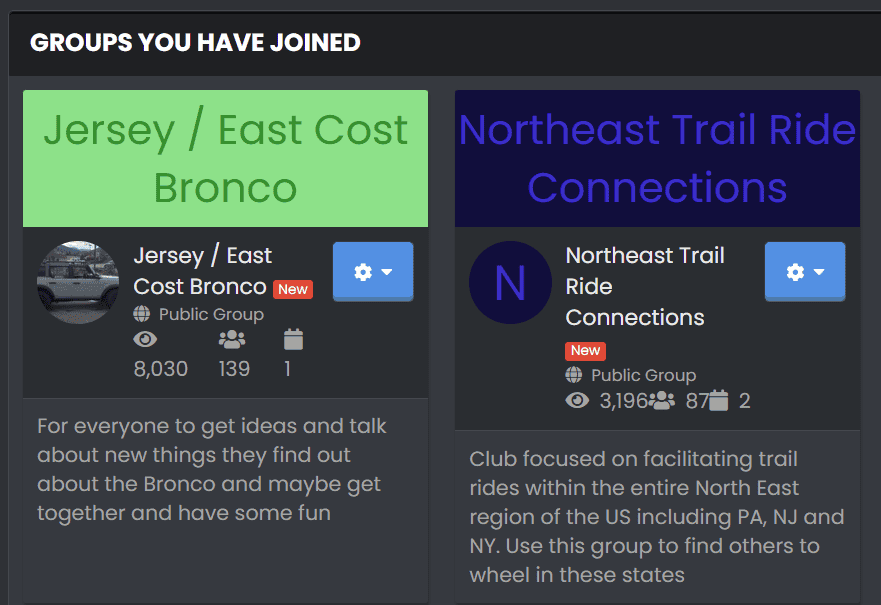Click the views eye icon above 8,030
This screenshot has height=605, width=881.
[145, 339]
